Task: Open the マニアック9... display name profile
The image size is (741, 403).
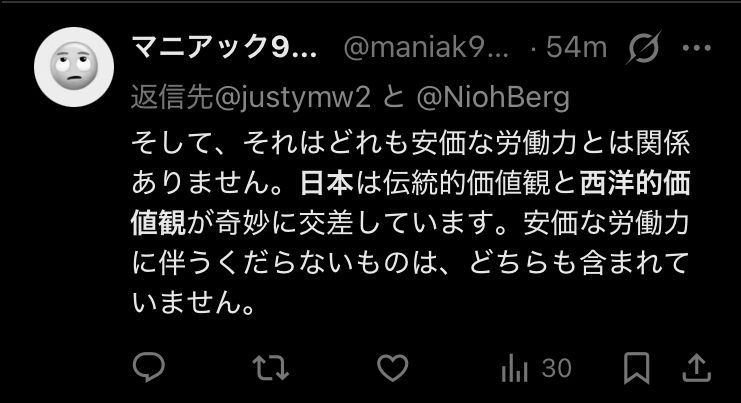Action: 224,48
